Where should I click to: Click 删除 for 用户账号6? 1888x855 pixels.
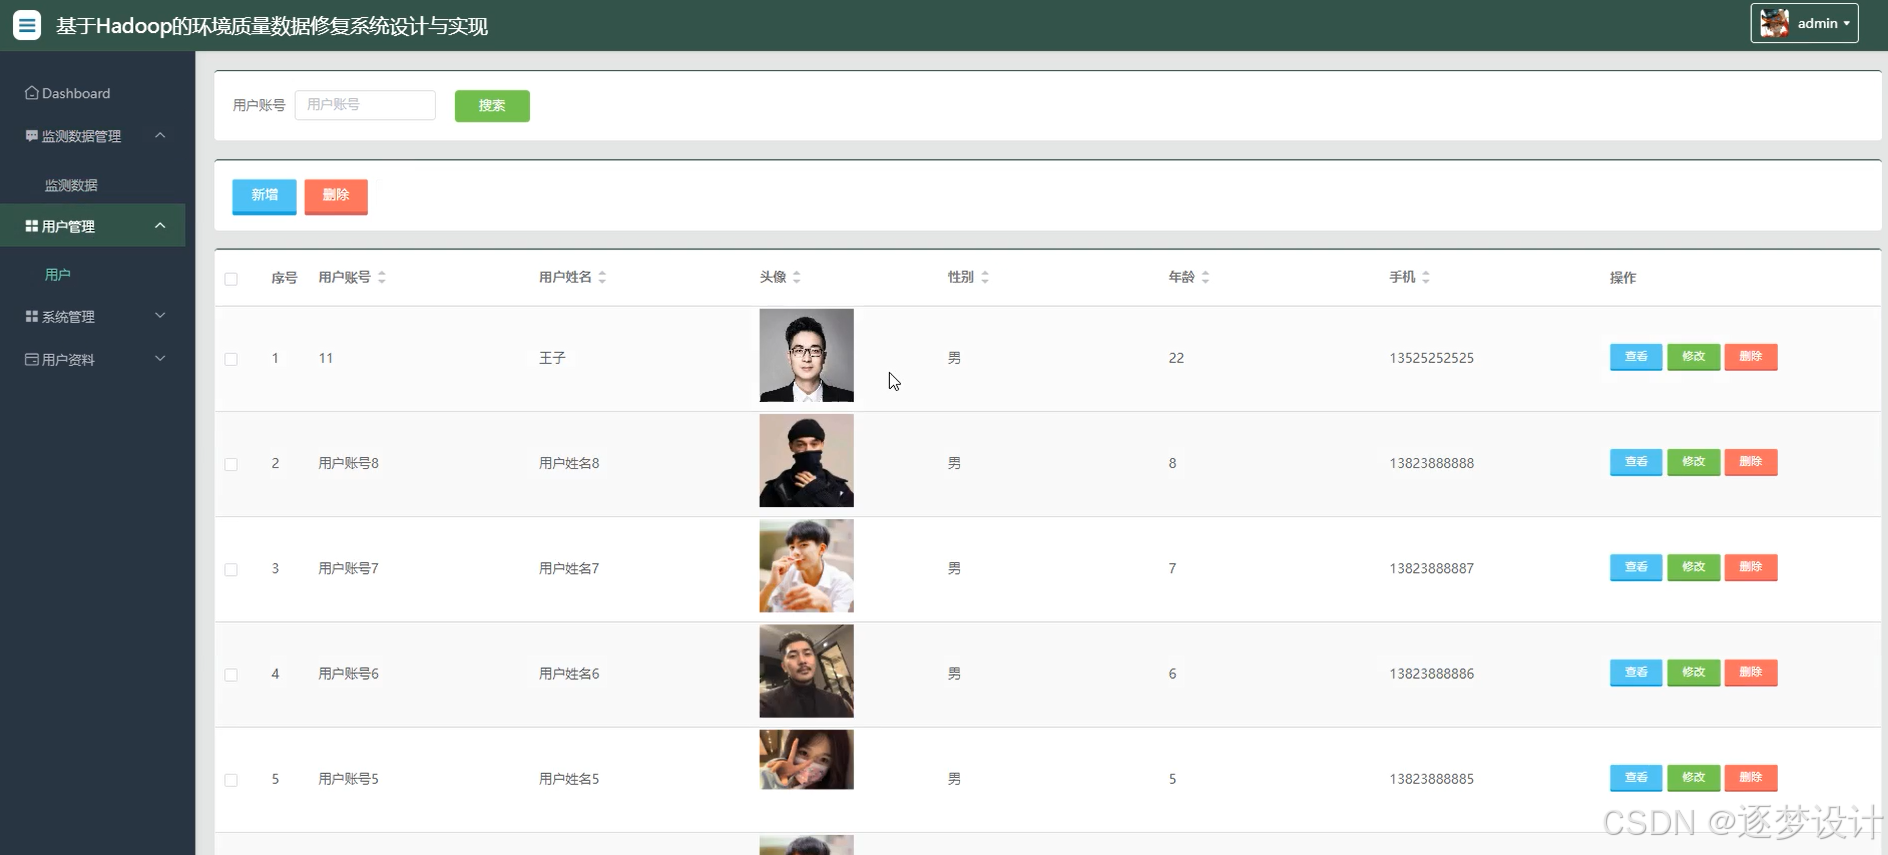(x=1751, y=673)
